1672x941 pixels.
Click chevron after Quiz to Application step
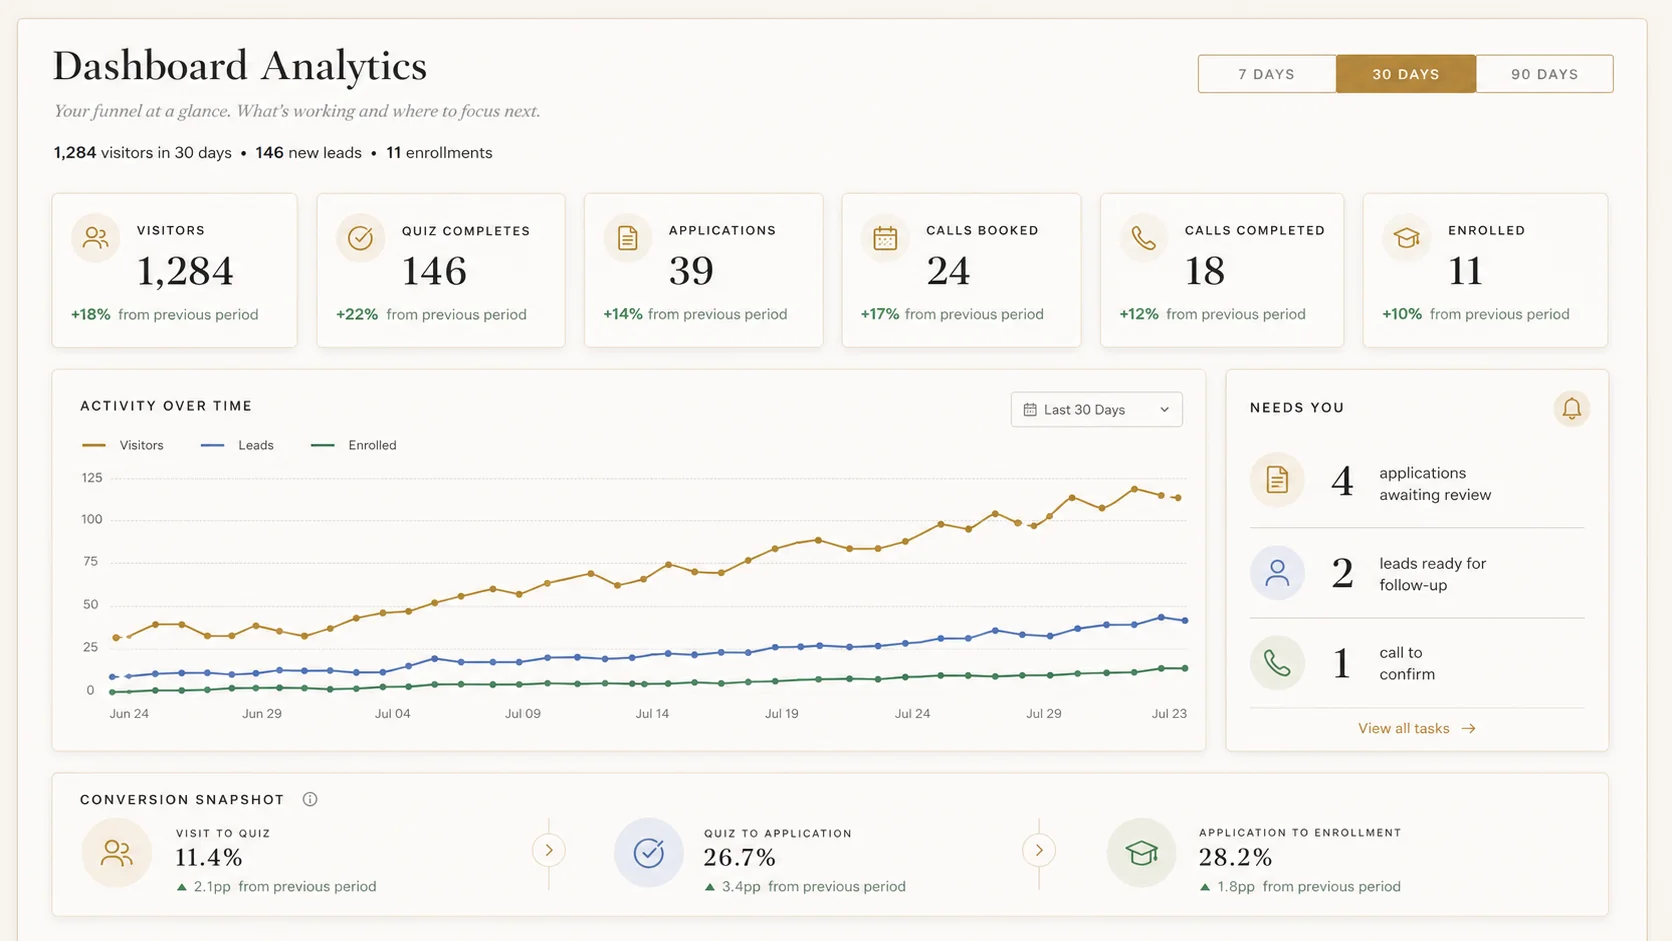tap(1039, 850)
